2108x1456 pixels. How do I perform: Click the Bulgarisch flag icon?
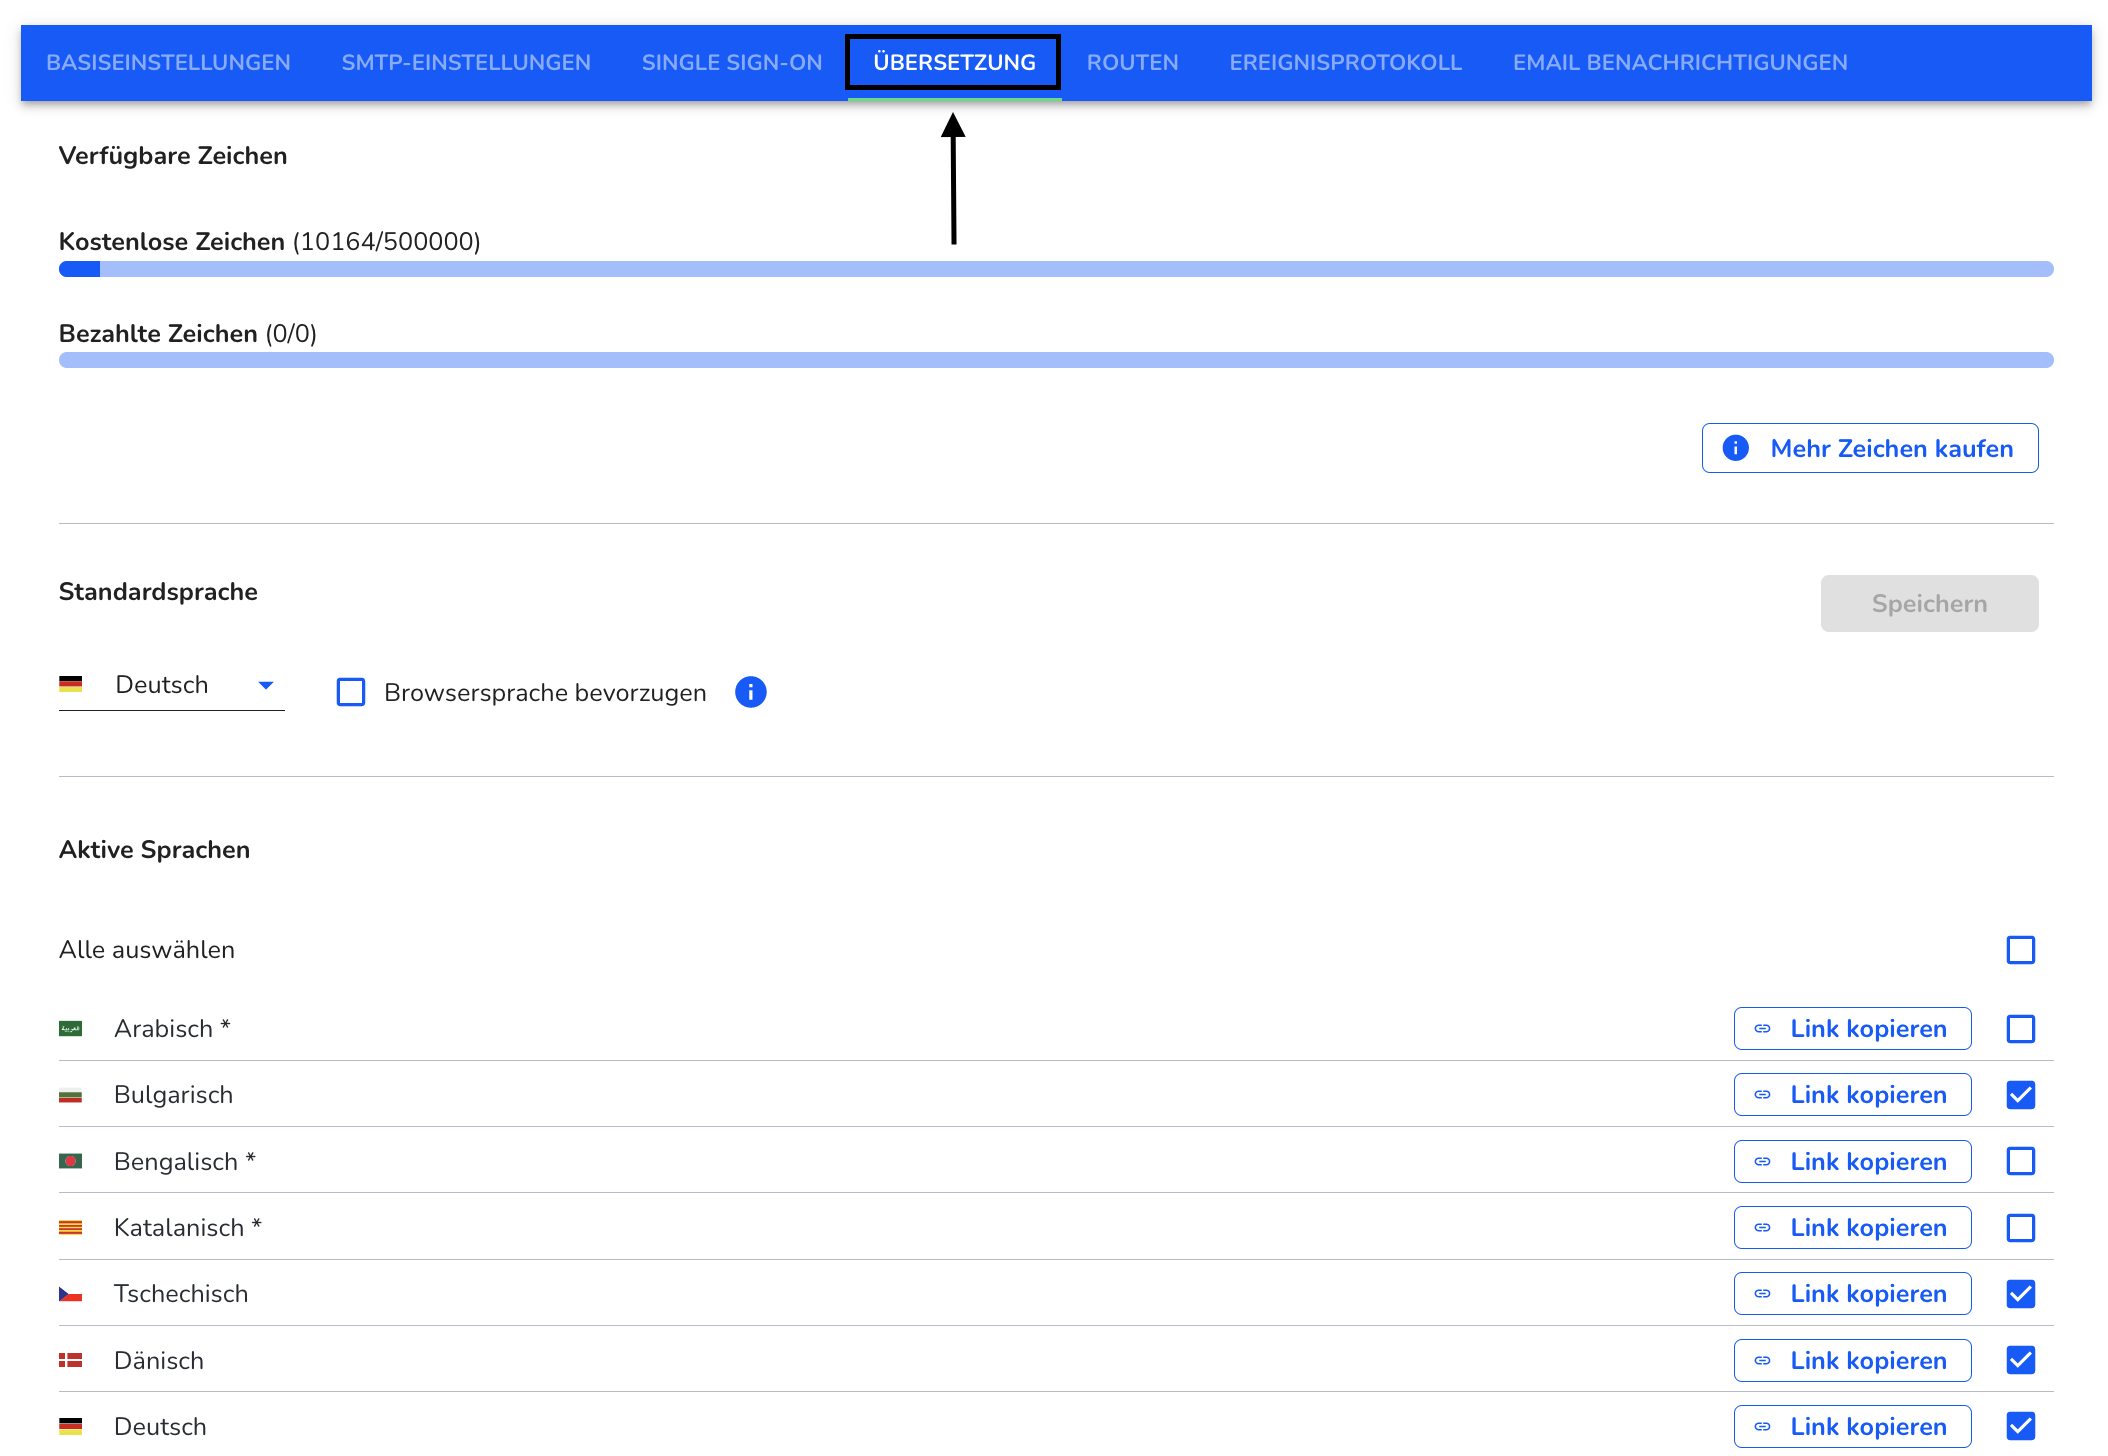(70, 1096)
